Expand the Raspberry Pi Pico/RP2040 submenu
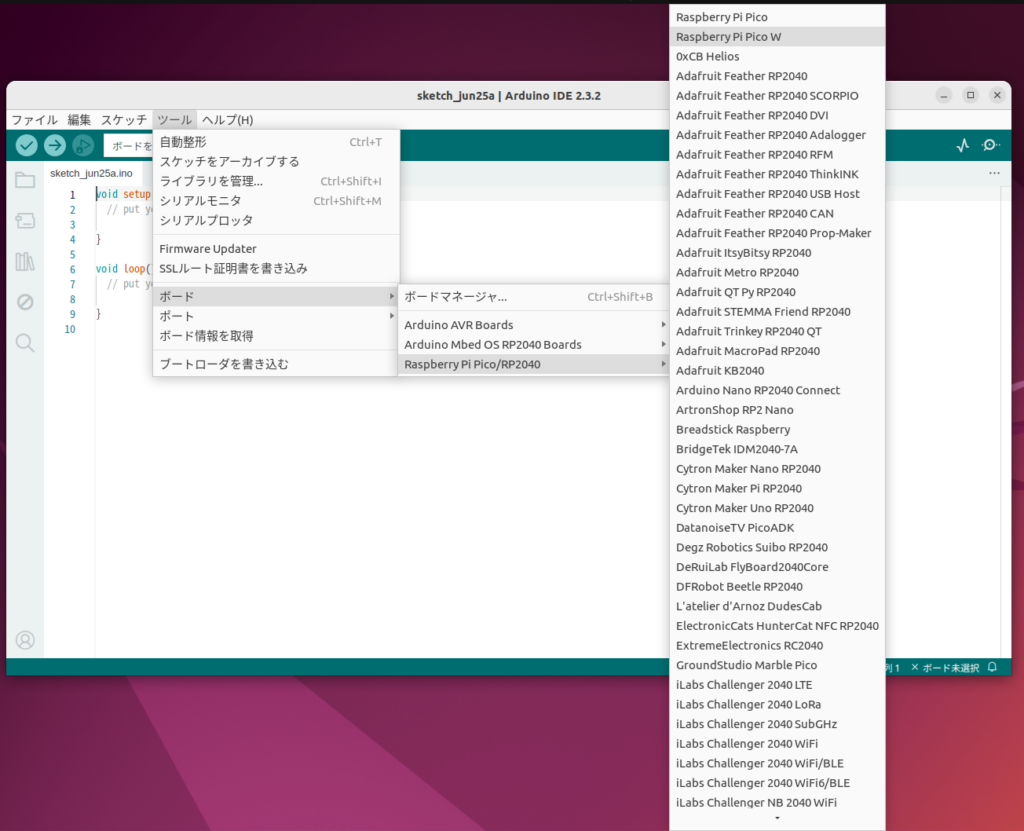 (534, 364)
